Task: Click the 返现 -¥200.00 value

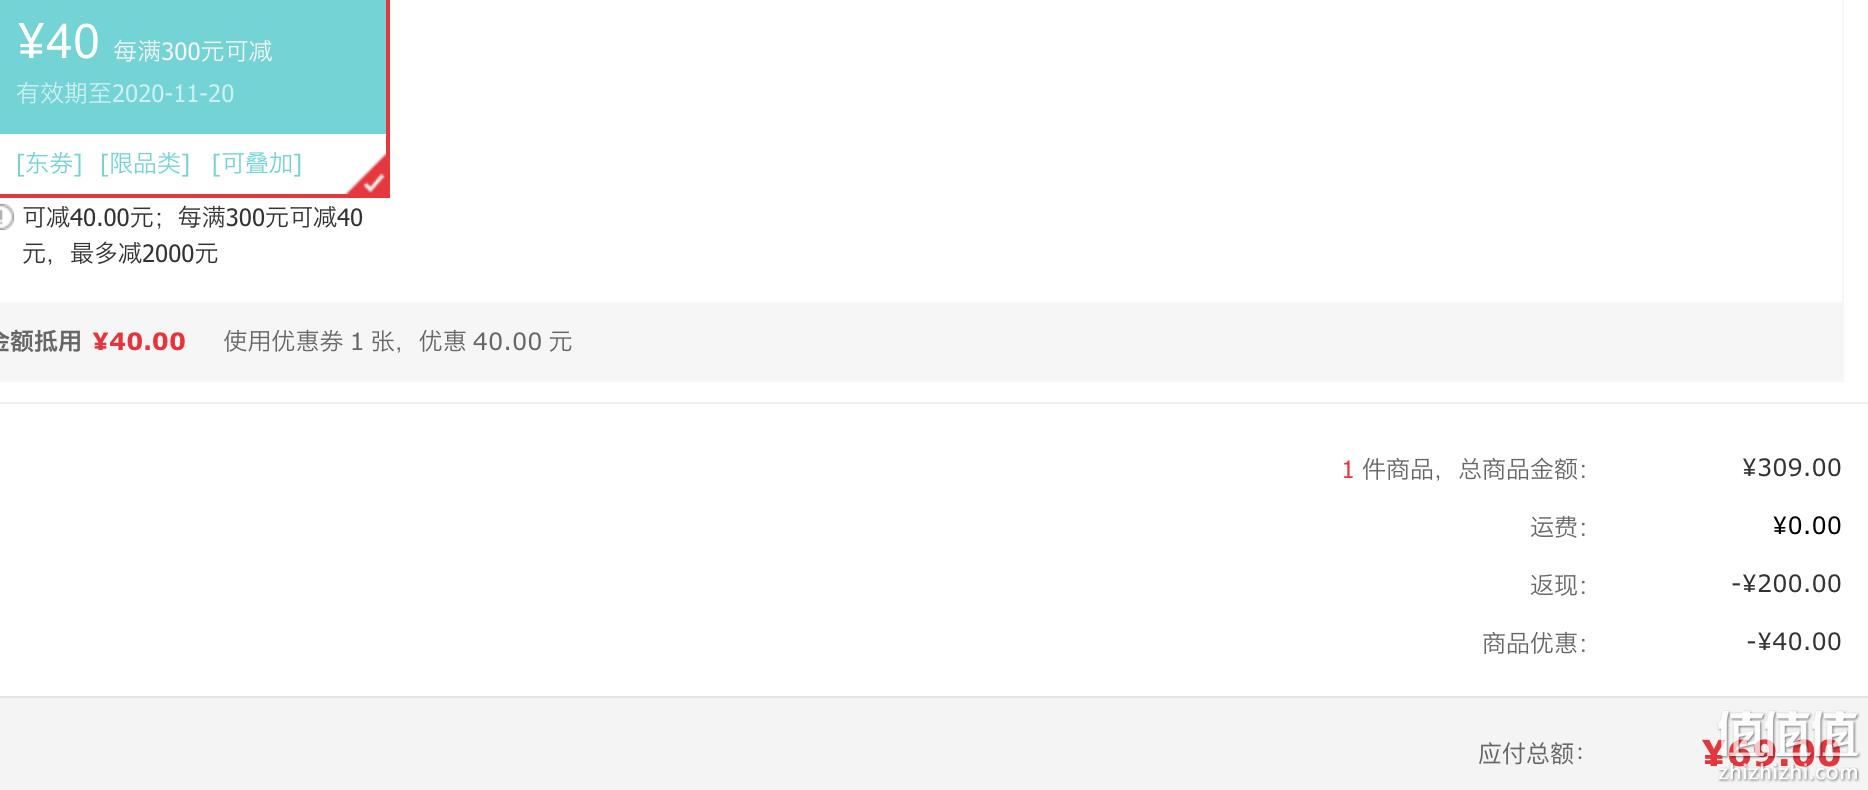Action: coord(1786,584)
